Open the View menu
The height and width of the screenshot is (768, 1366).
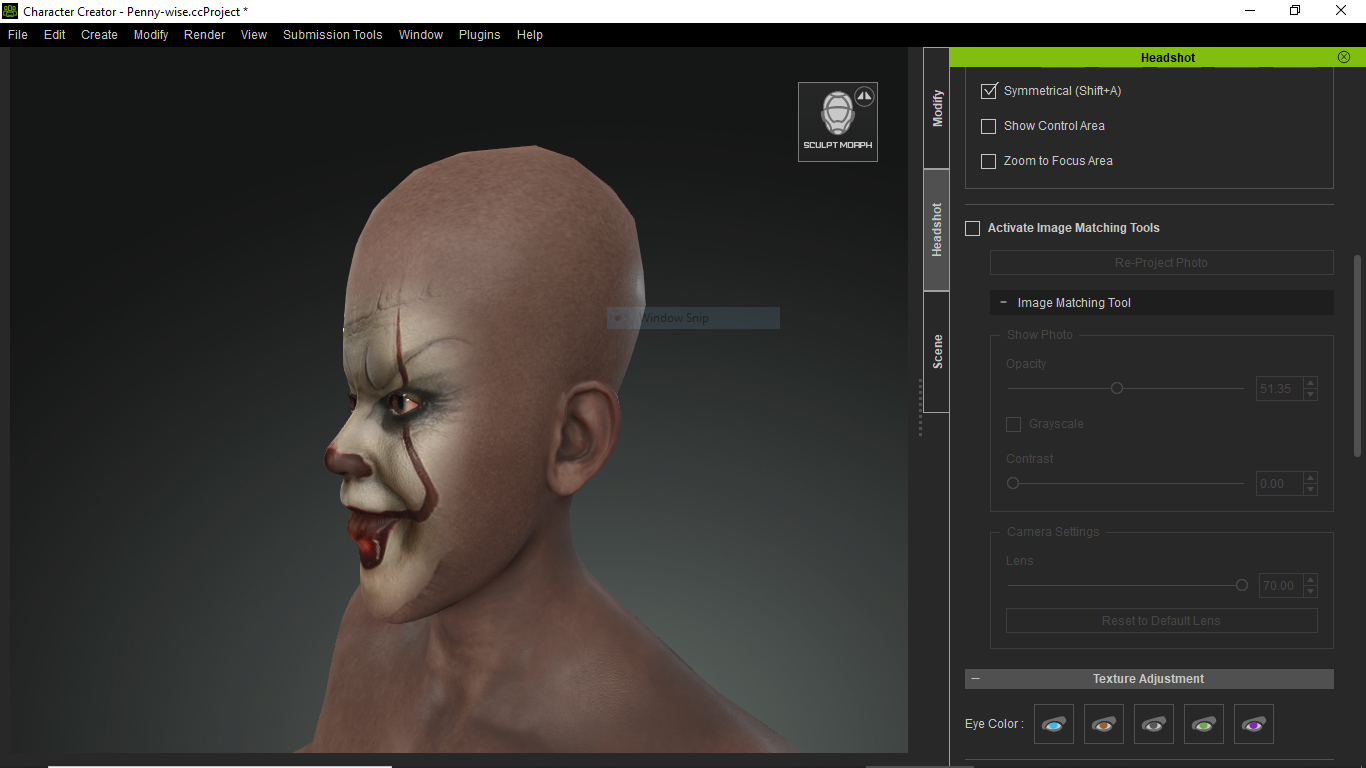(254, 34)
